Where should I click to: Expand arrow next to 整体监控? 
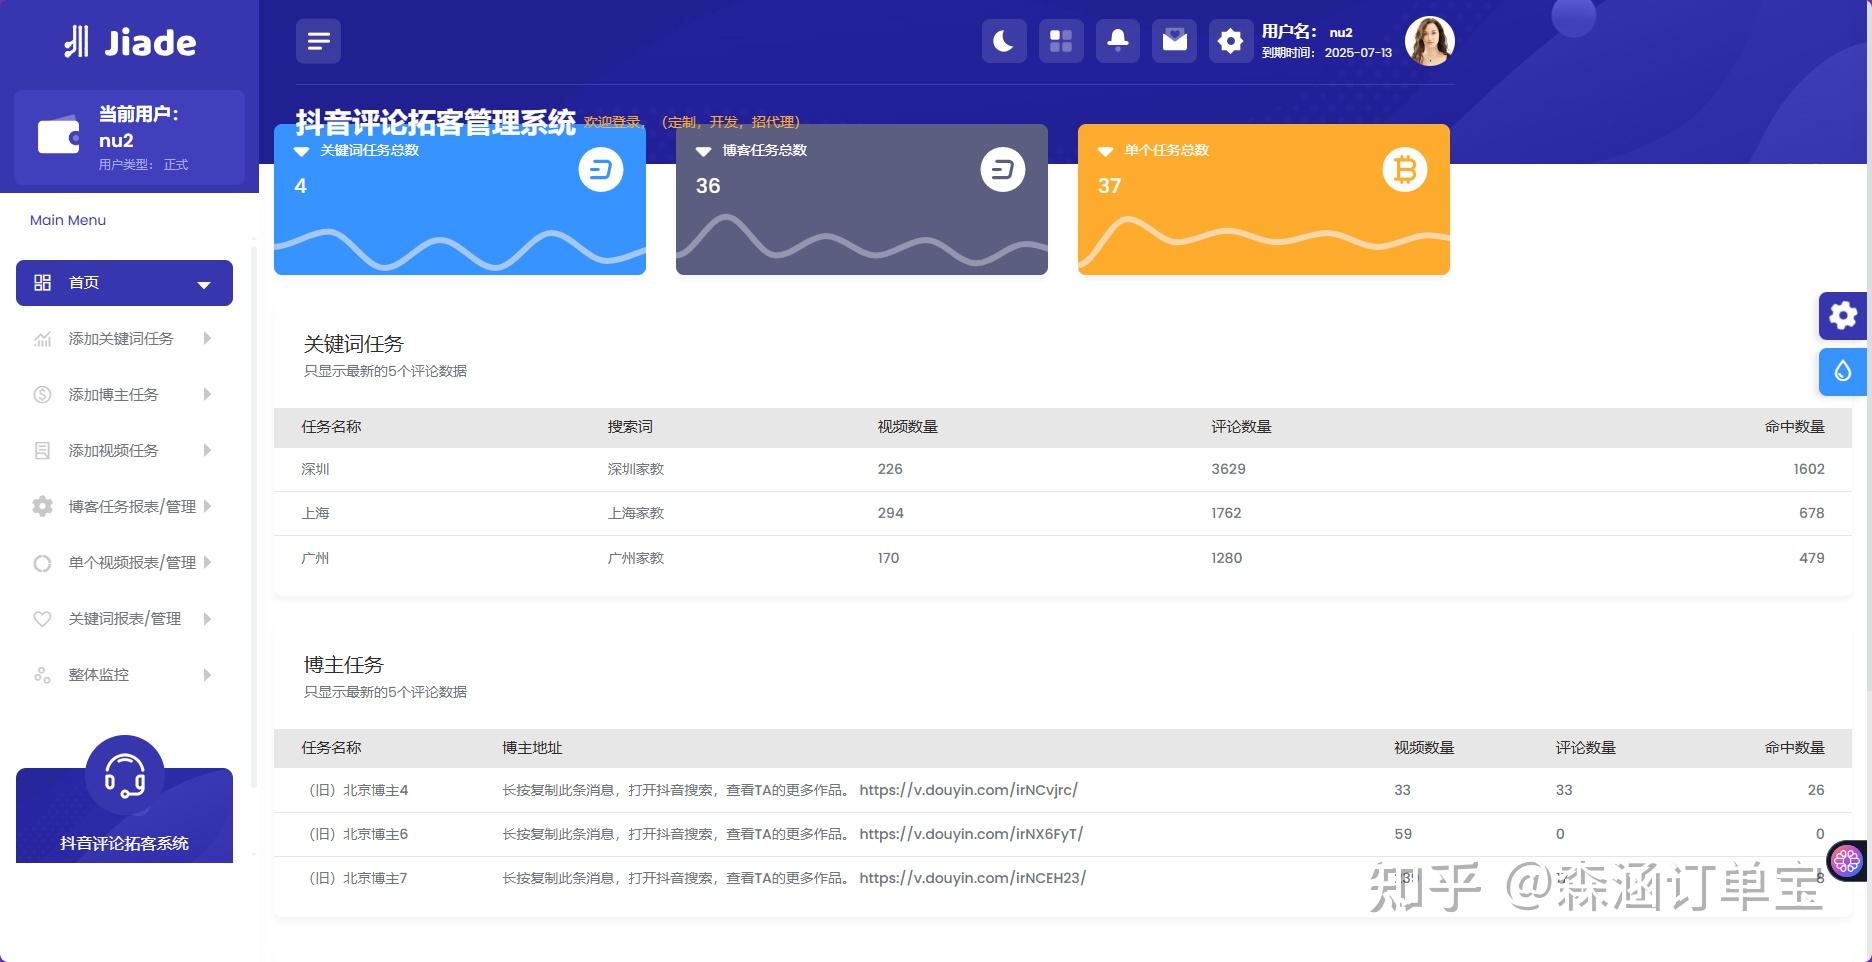pyautogui.click(x=207, y=675)
